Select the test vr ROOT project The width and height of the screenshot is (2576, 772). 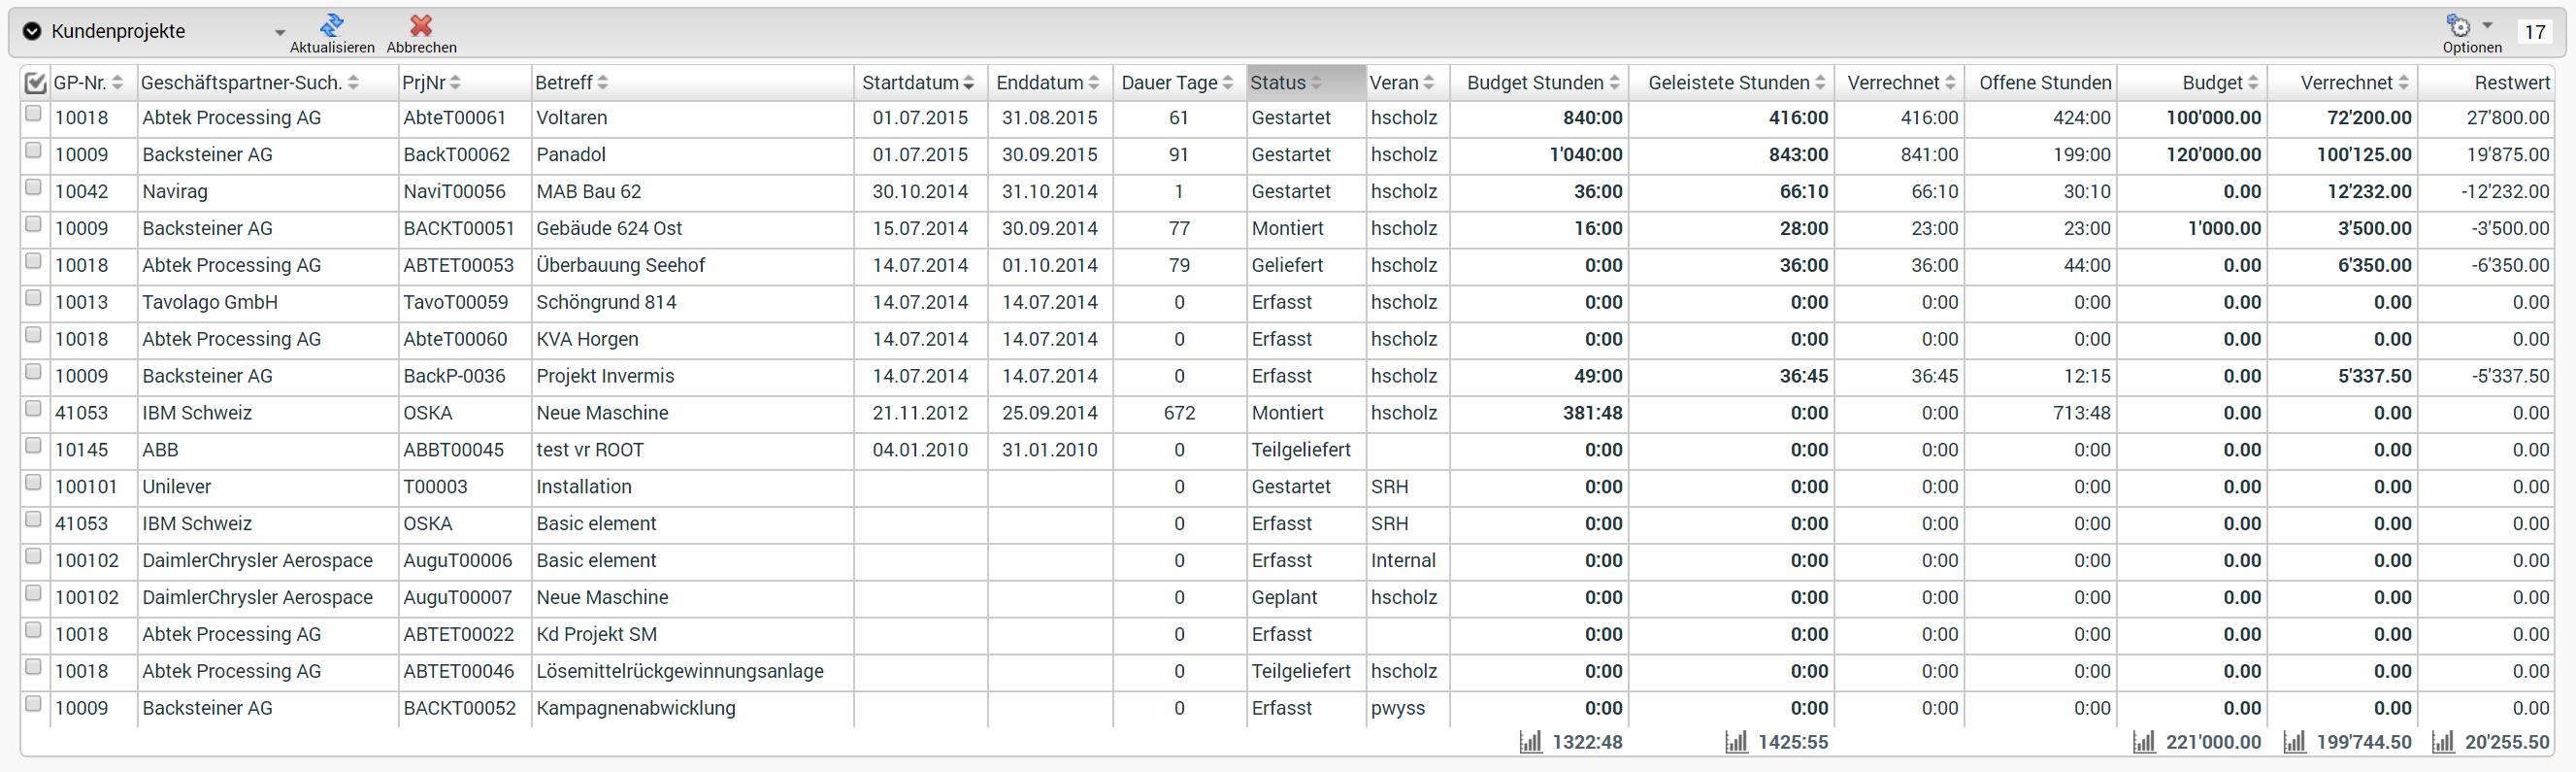[x=590, y=450]
